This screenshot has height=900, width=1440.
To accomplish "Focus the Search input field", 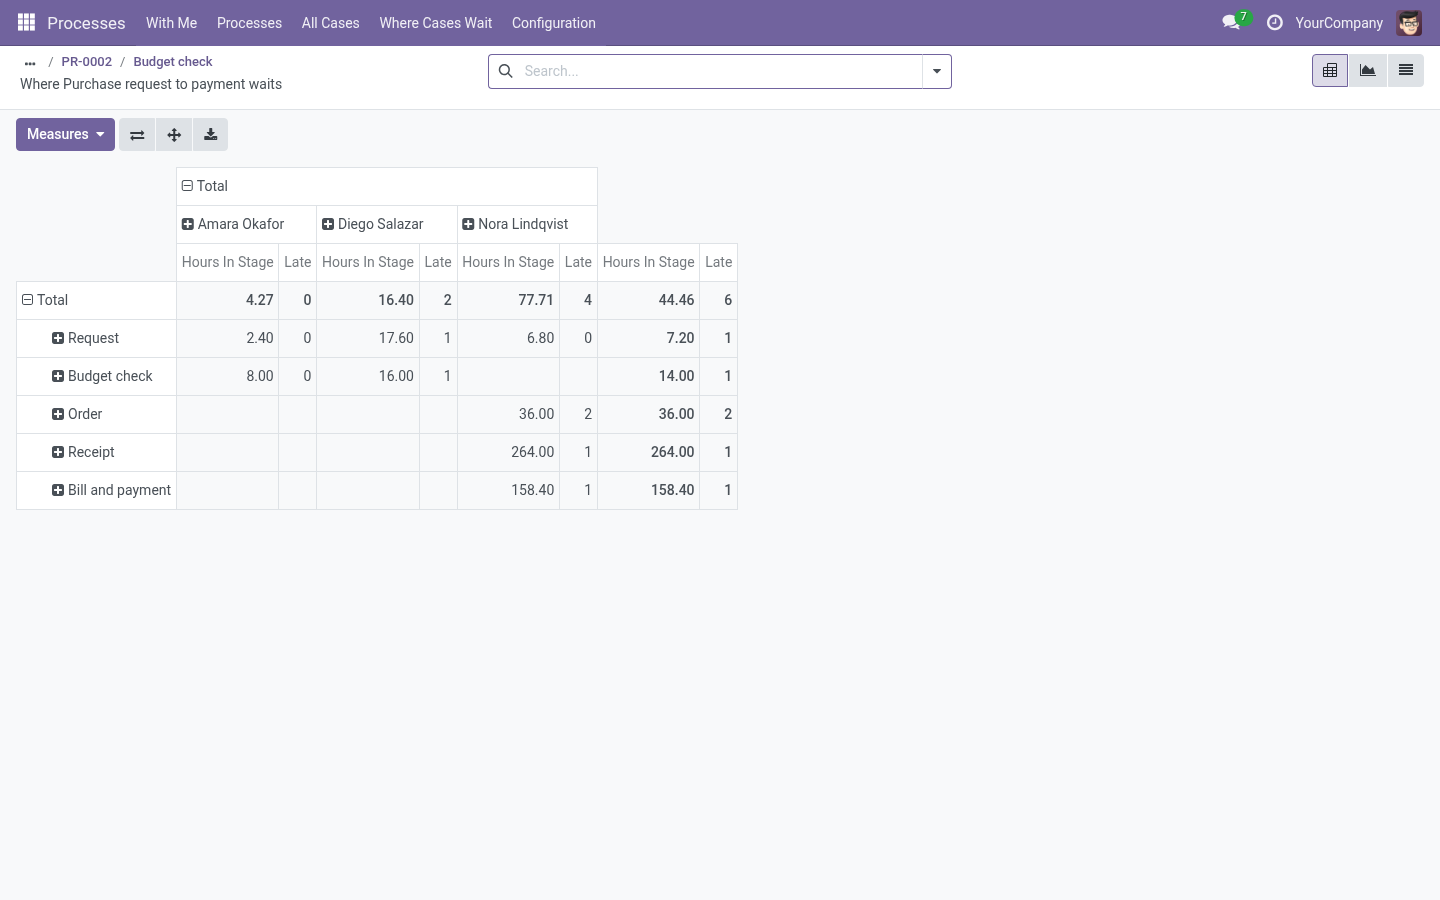I will click(x=720, y=71).
